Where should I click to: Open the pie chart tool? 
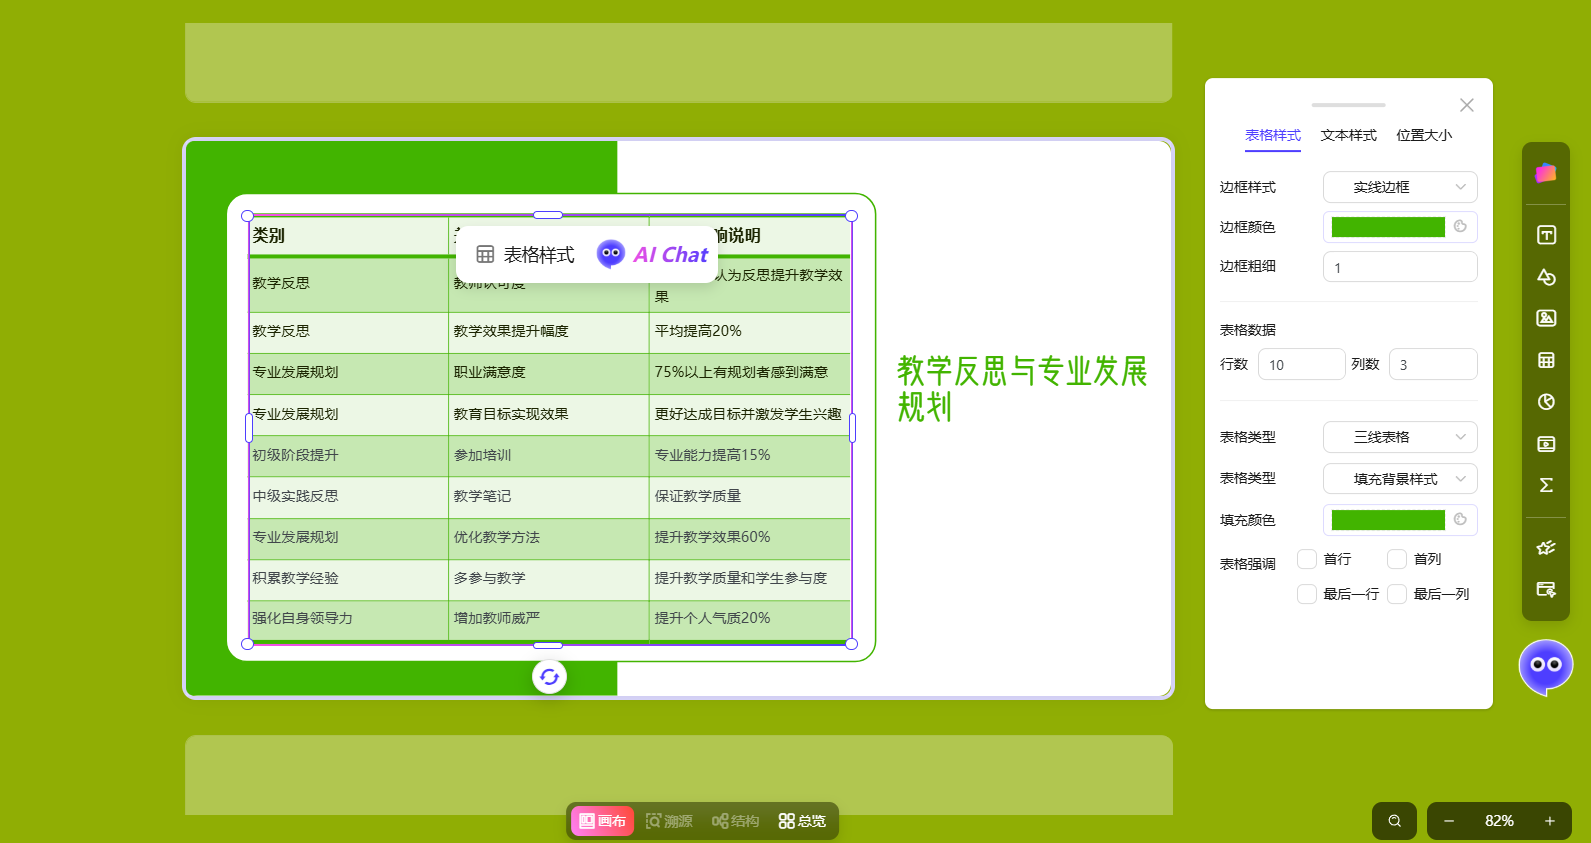click(1546, 402)
